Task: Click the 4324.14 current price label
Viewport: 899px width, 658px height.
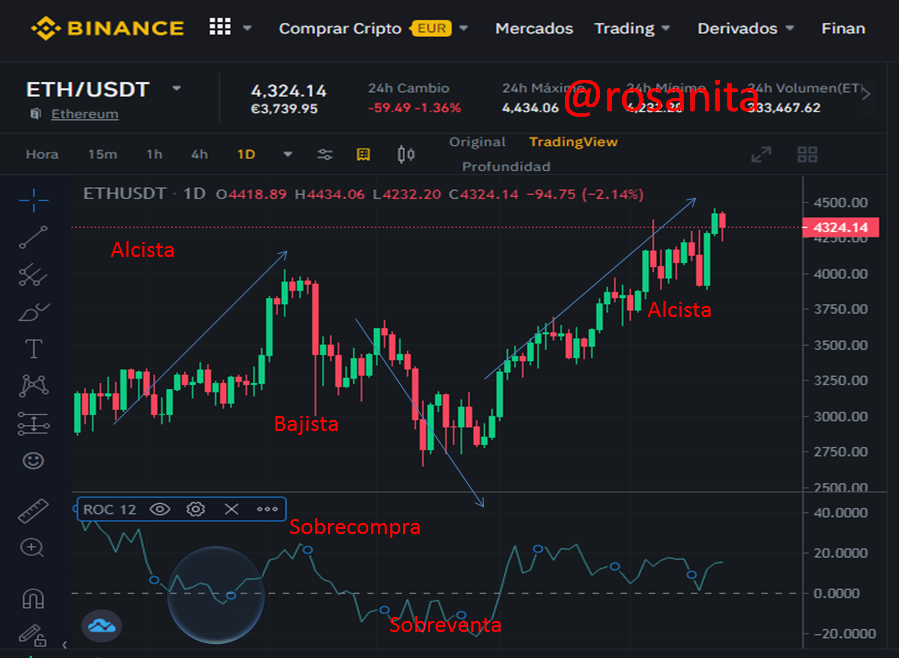Action: click(x=841, y=228)
